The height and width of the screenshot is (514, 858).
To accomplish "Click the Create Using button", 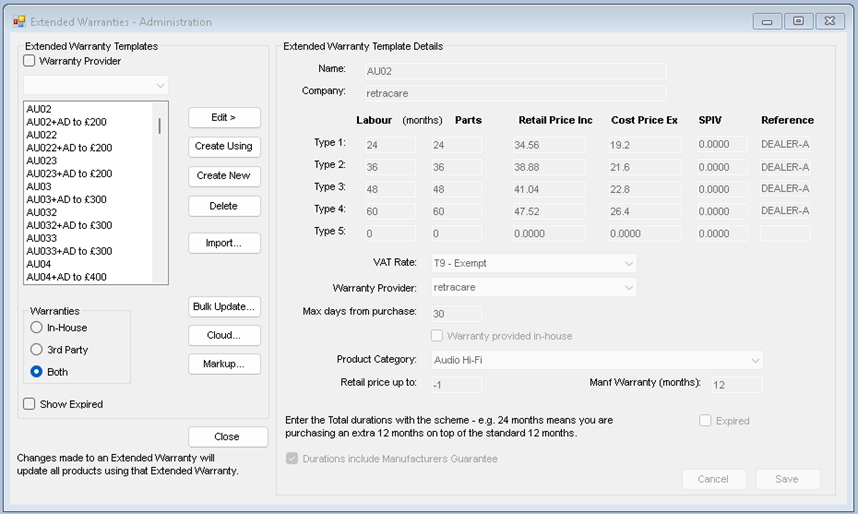I will click(224, 147).
